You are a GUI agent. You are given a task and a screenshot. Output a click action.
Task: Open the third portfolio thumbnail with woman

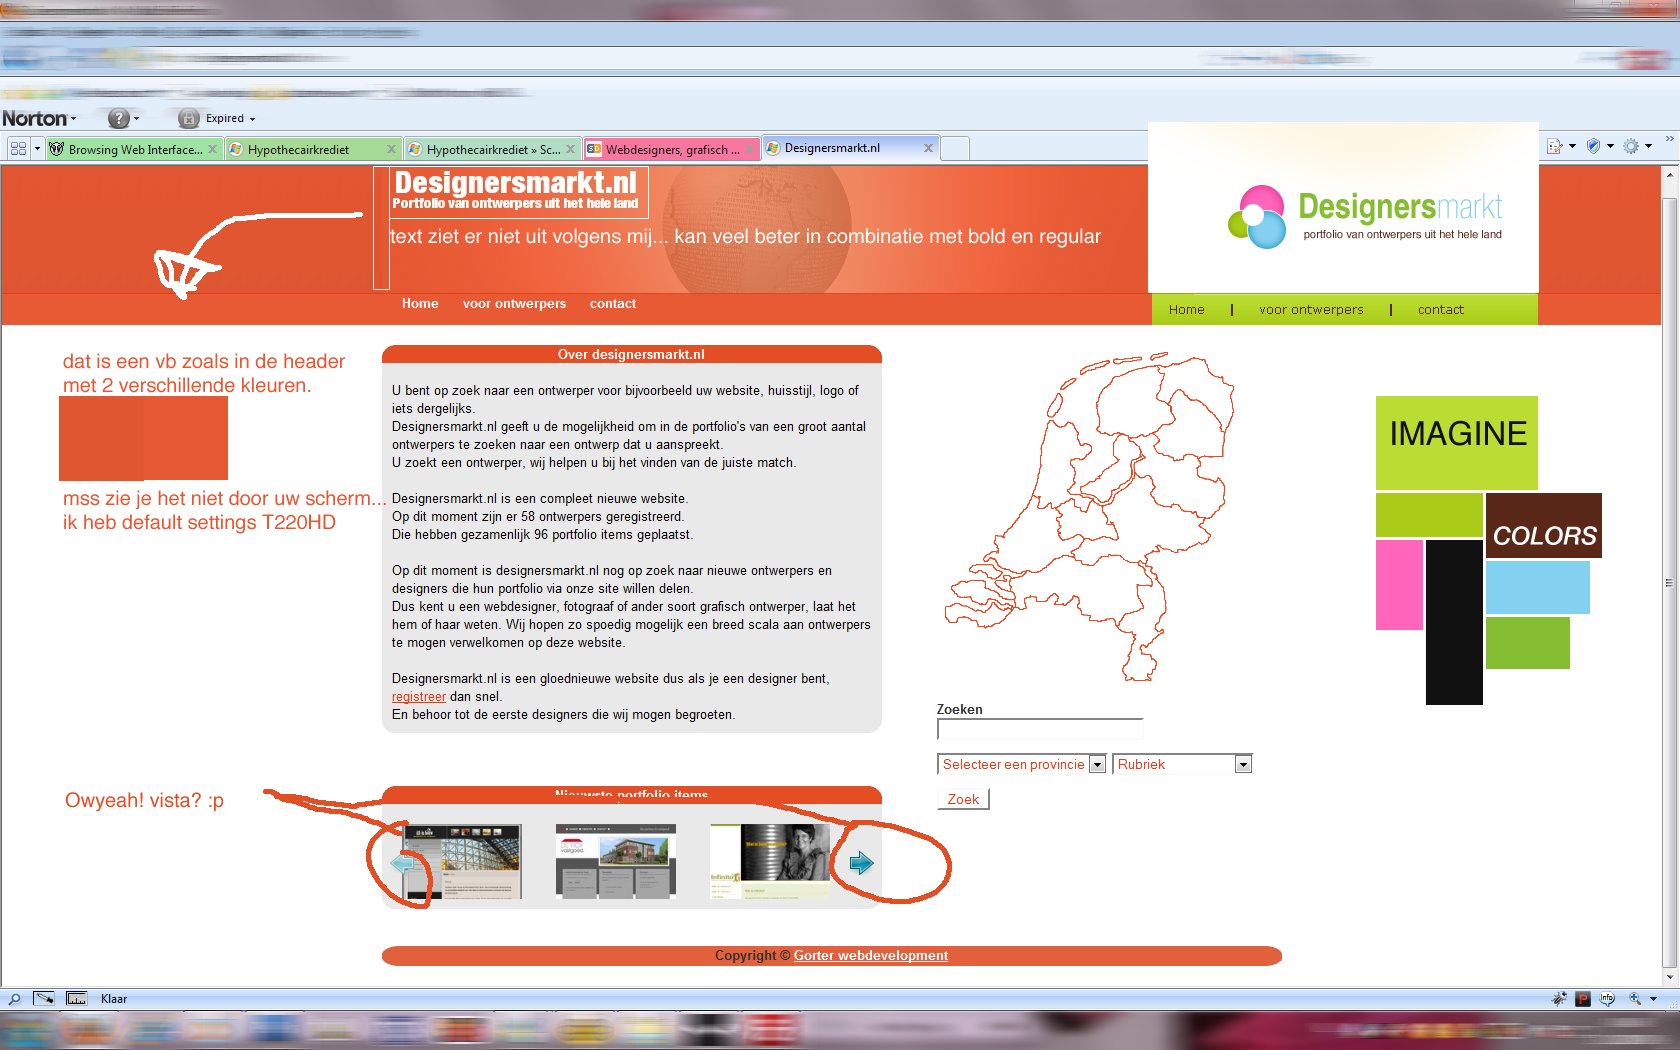[770, 862]
